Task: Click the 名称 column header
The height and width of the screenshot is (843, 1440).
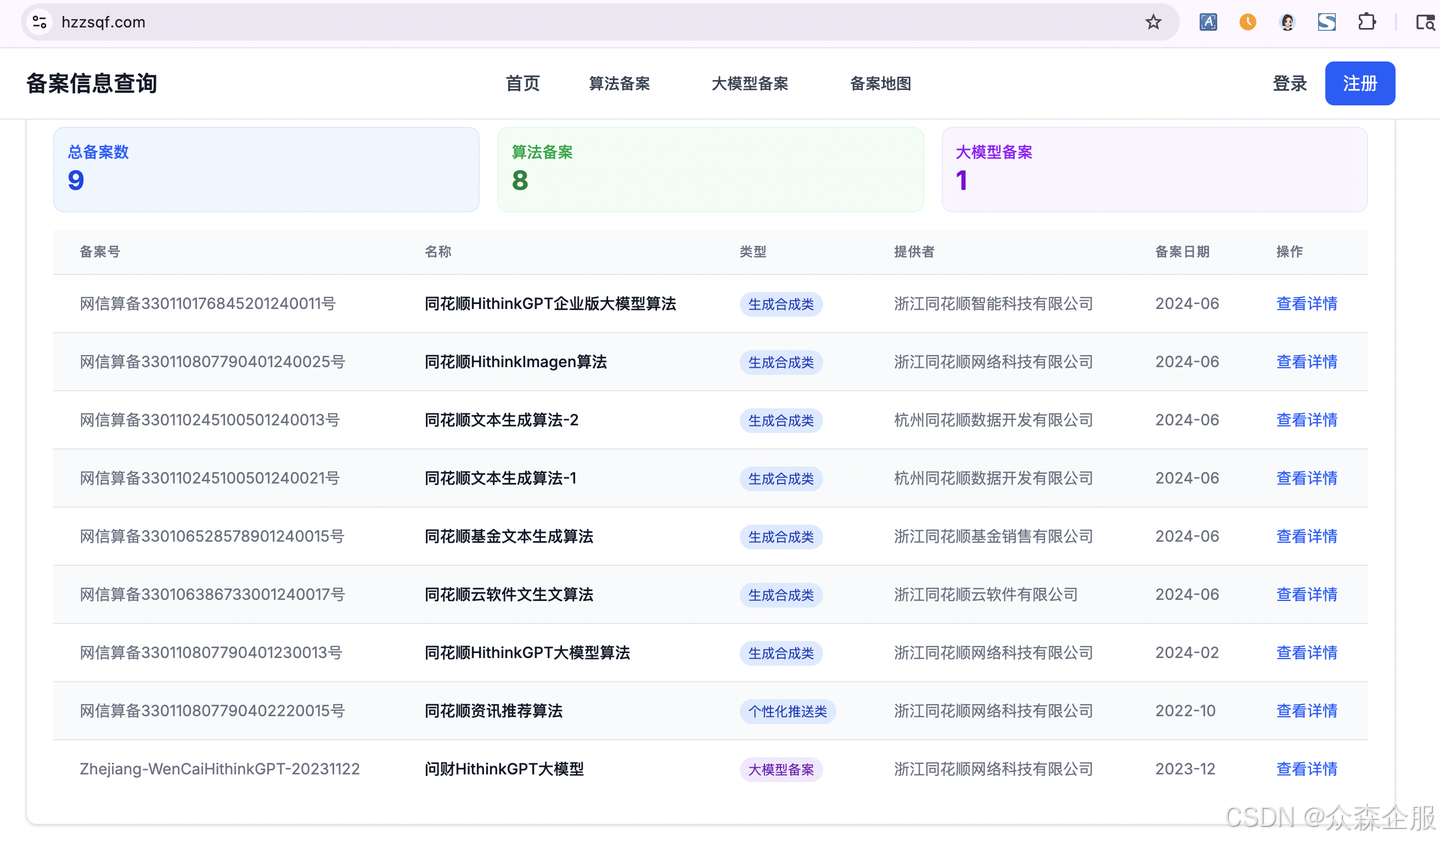Action: [x=438, y=252]
